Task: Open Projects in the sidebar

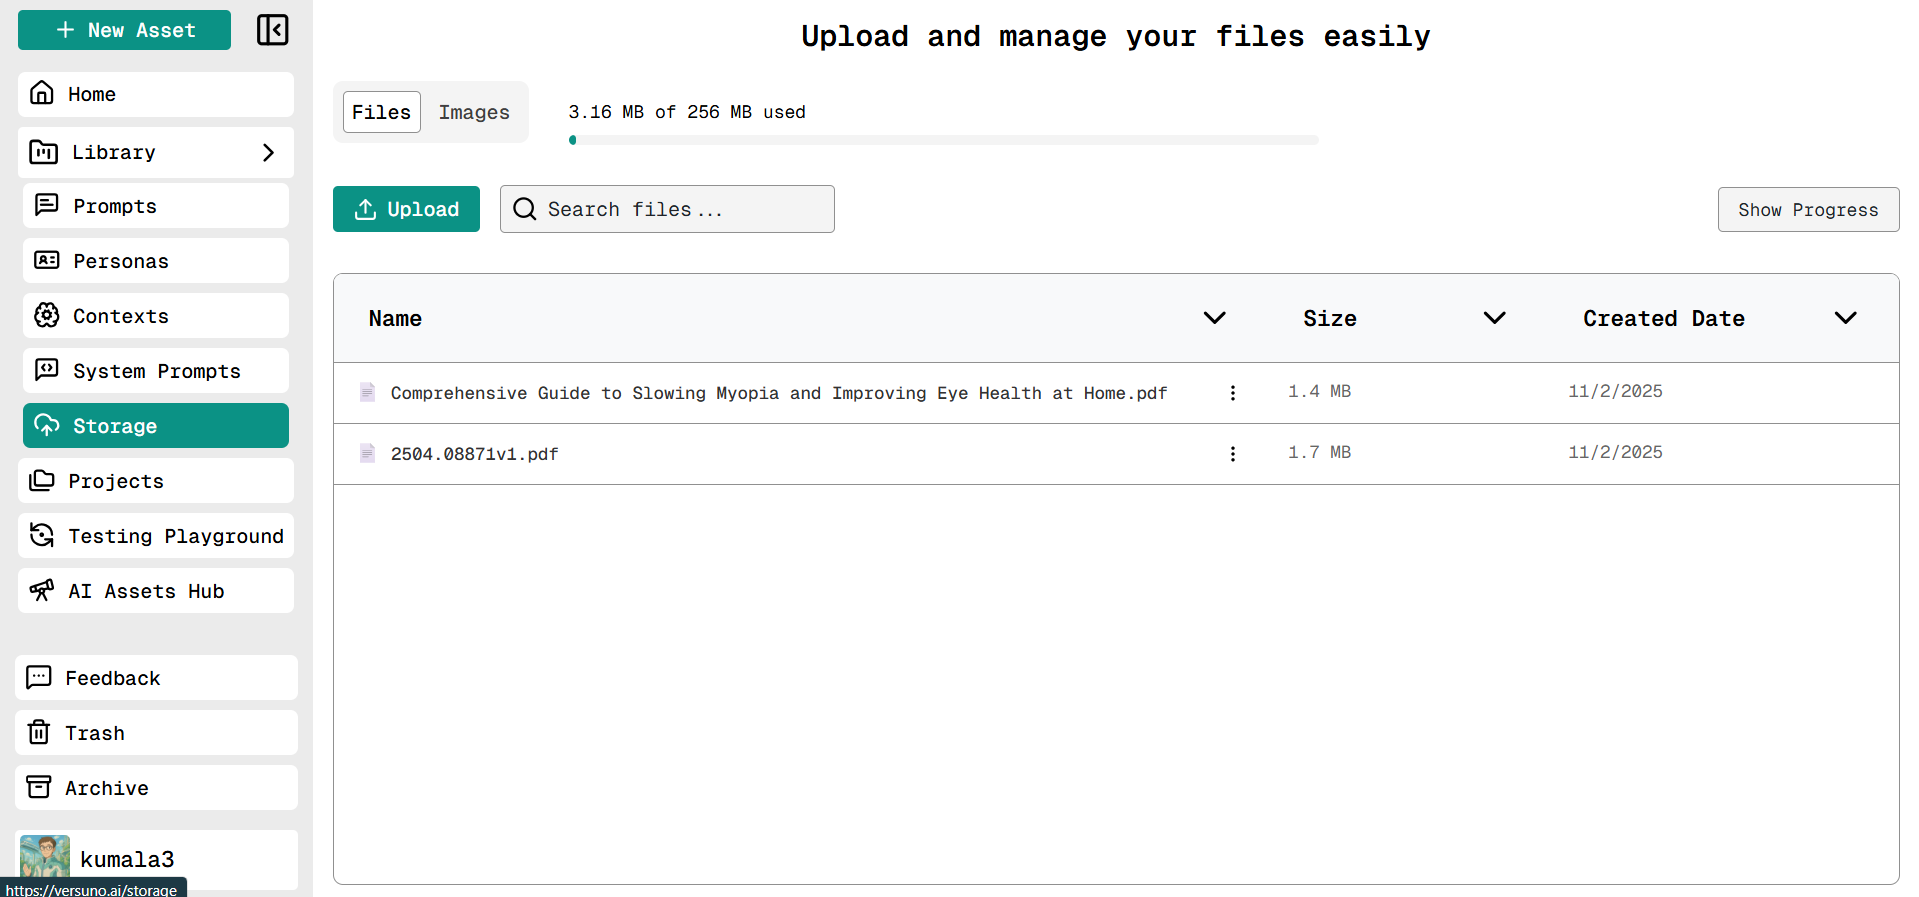Action: (x=156, y=481)
